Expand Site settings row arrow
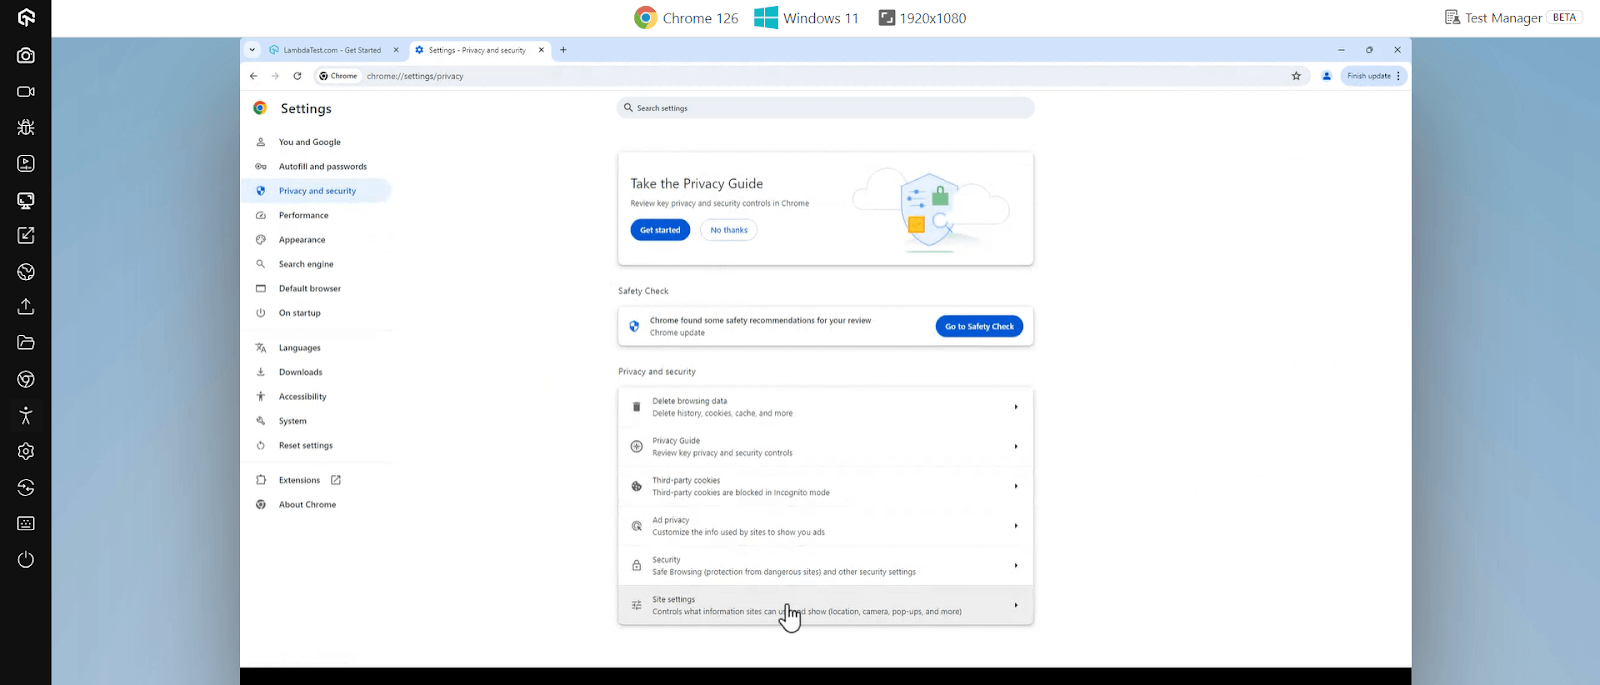 [x=1016, y=605]
